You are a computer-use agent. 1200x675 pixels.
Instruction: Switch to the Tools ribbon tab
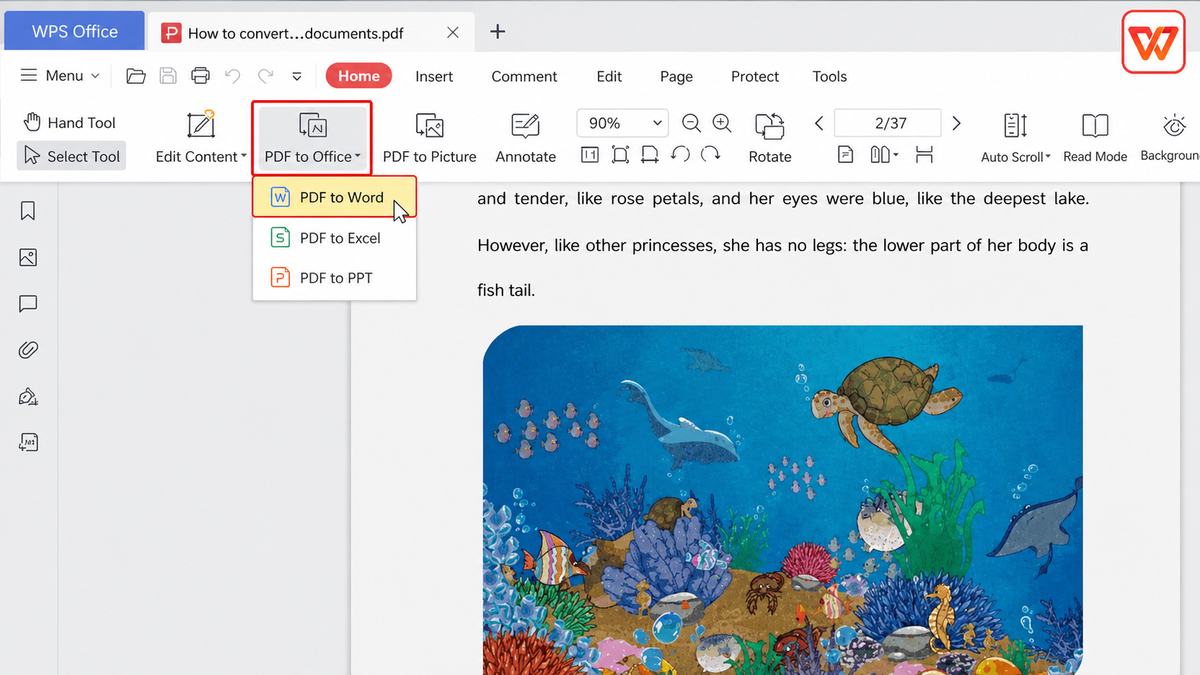pyautogui.click(x=829, y=76)
